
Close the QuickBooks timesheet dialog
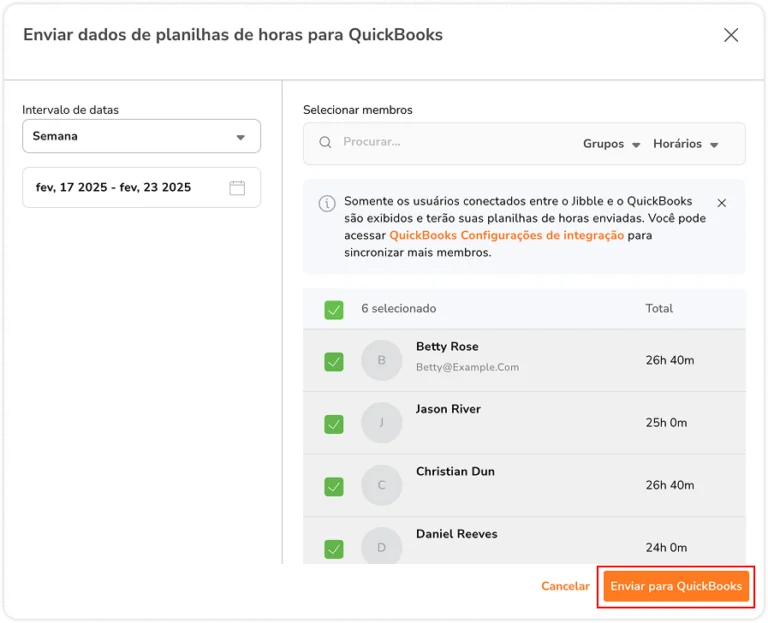tap(731, 35)
